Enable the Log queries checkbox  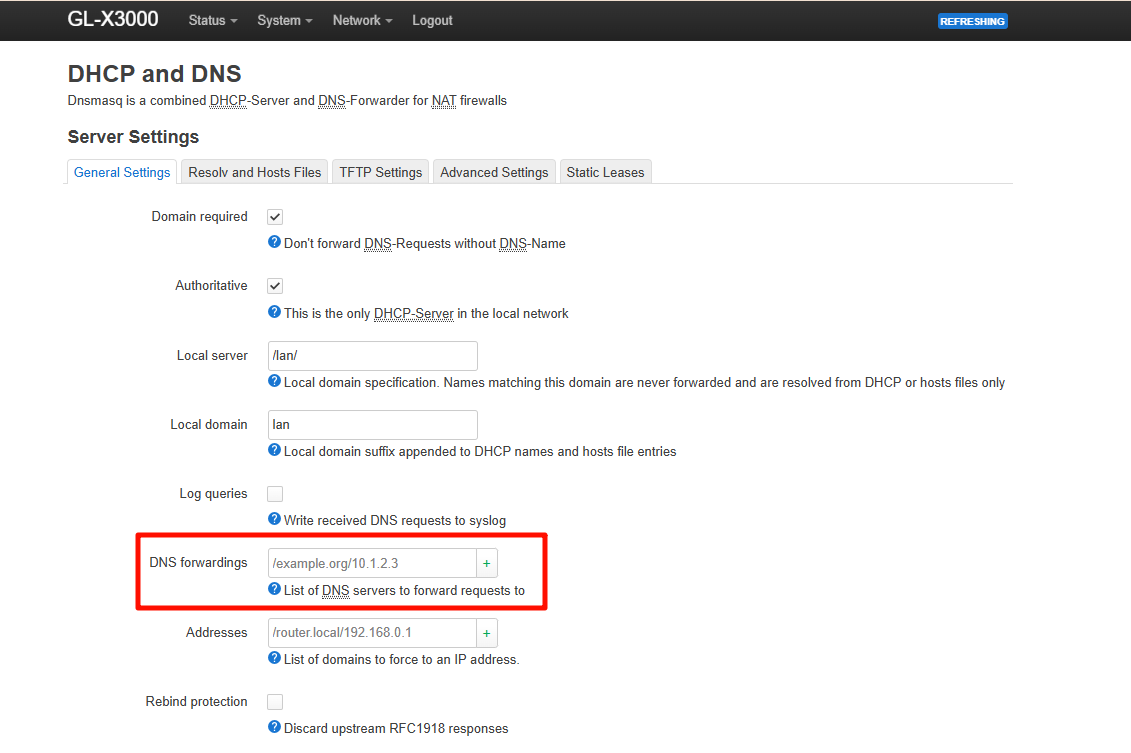tap(274, 493)
